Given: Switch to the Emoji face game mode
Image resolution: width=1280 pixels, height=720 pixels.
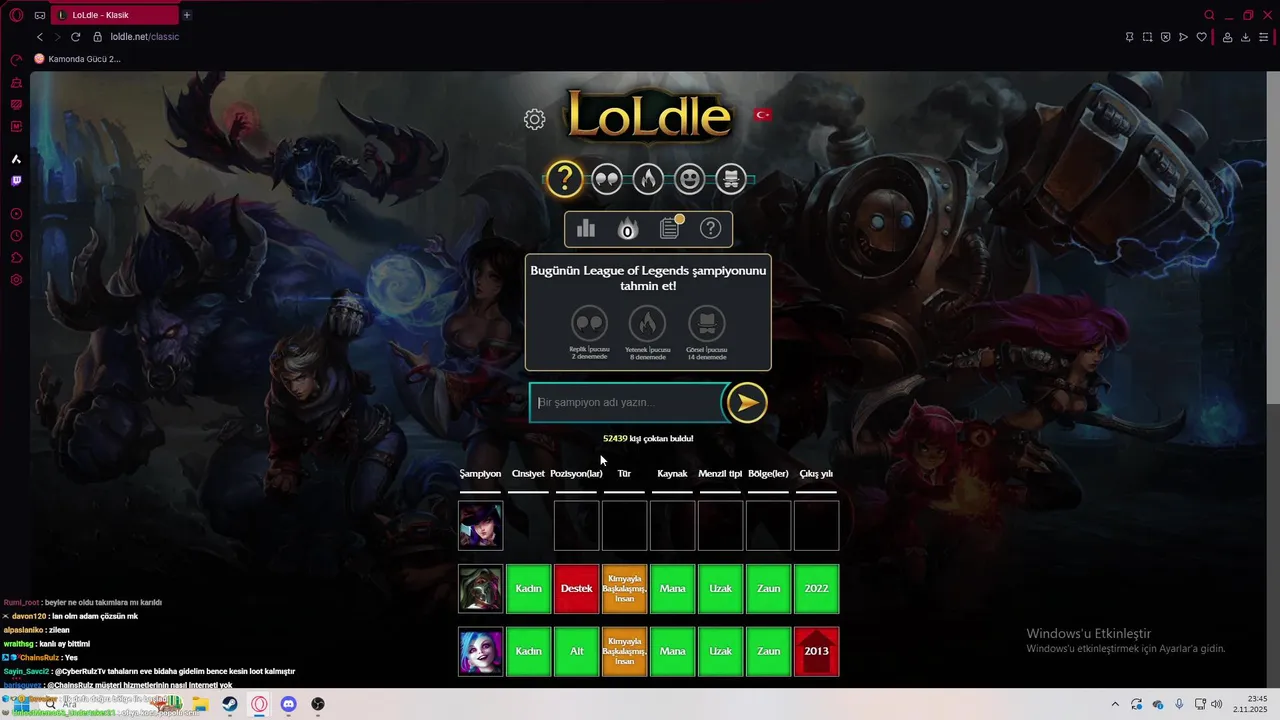Looking at the screenshot, I should click(x=689, y=179).
